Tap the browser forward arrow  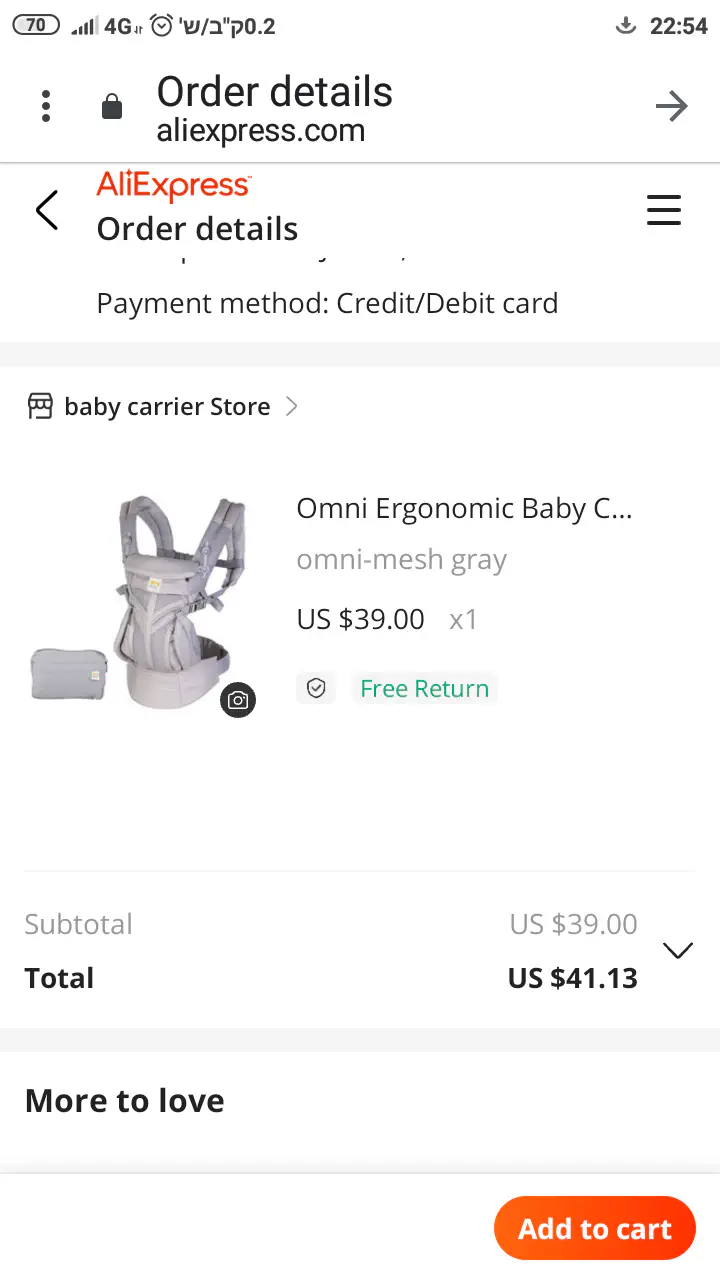671,106
